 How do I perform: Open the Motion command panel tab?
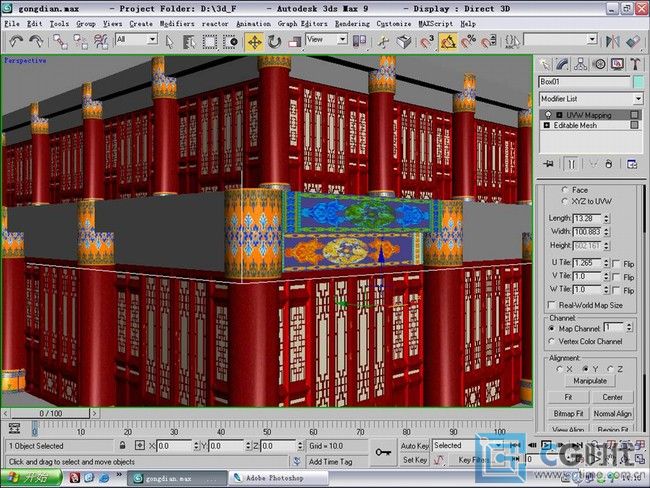[599, 64]
